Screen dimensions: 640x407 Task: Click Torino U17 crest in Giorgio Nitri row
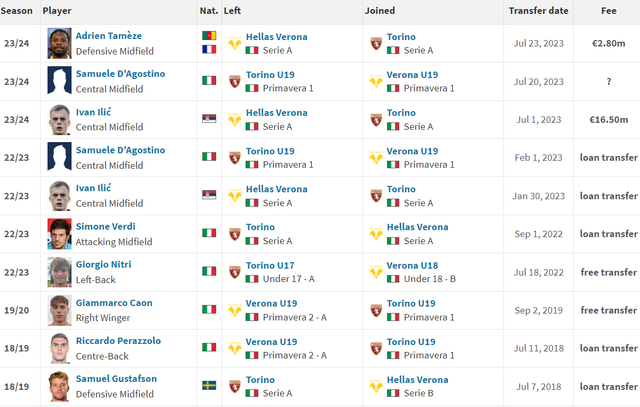coord(235,272)
